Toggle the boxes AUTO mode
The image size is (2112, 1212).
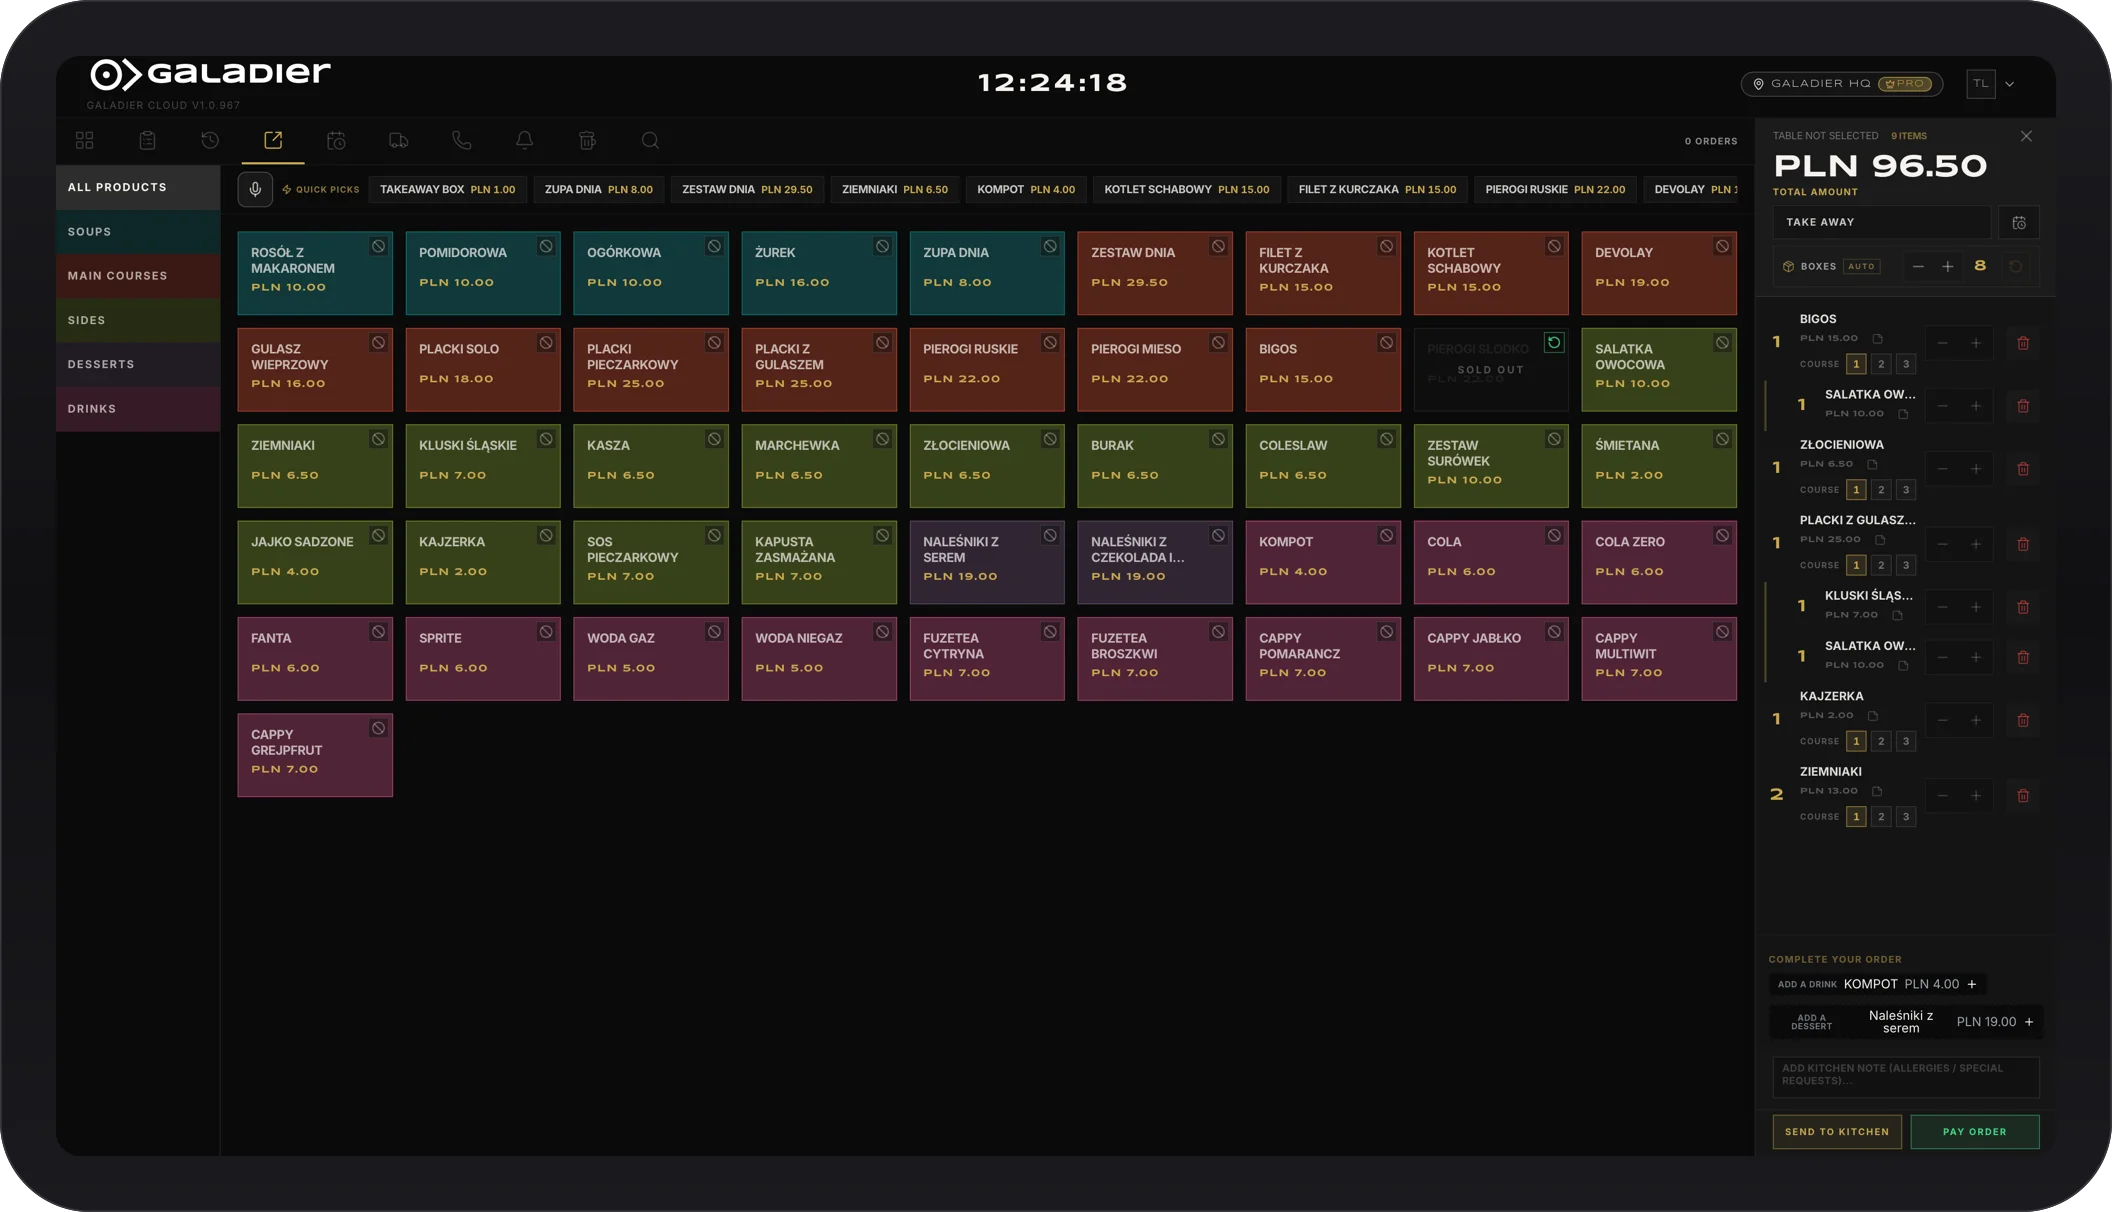1861,267
